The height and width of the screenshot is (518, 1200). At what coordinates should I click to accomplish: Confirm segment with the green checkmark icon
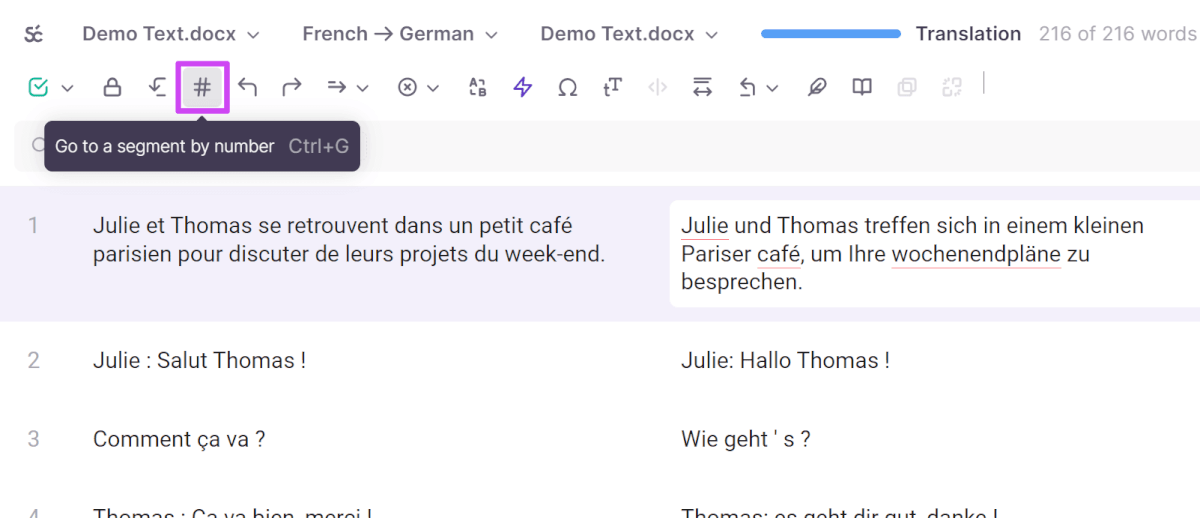(38, 88)
